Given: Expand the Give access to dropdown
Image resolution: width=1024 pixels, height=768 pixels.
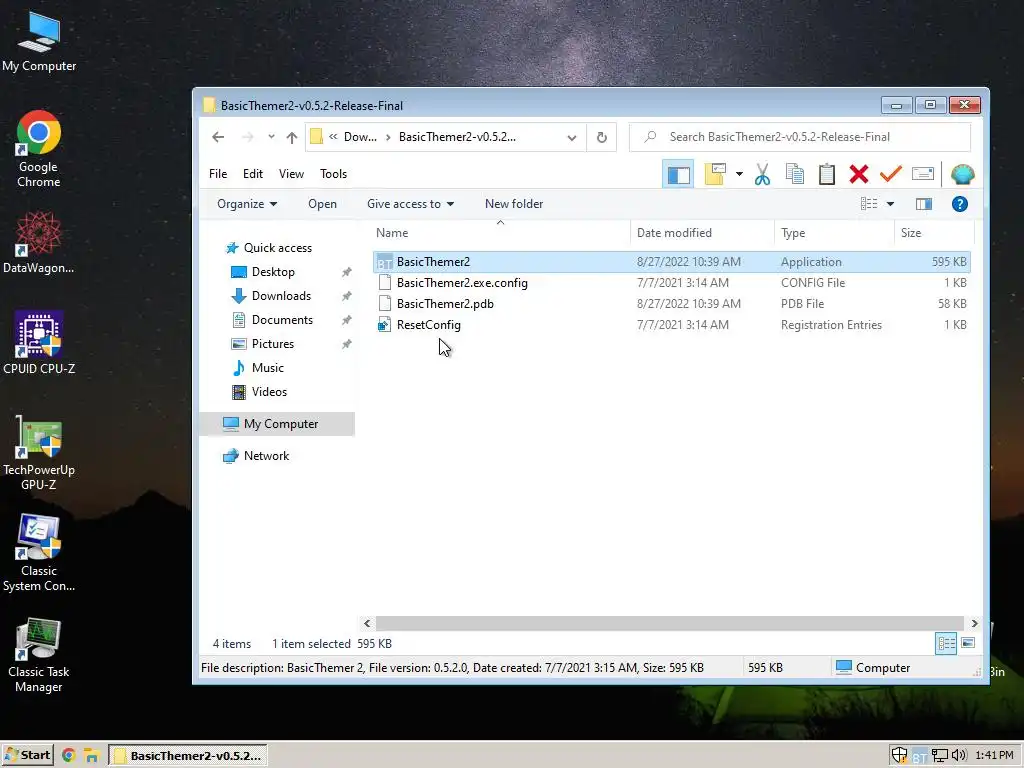Looking at the screenshot, I should point(410,204).
